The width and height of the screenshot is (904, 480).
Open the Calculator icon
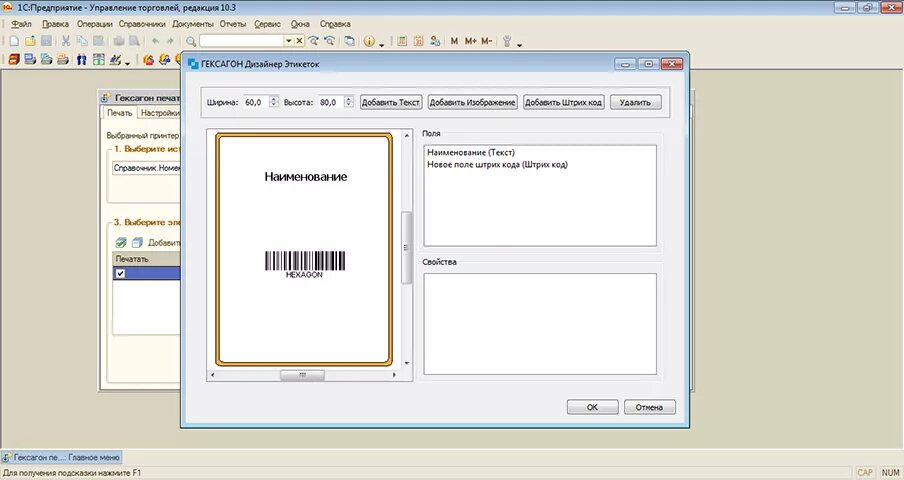(x=402, y=41)
